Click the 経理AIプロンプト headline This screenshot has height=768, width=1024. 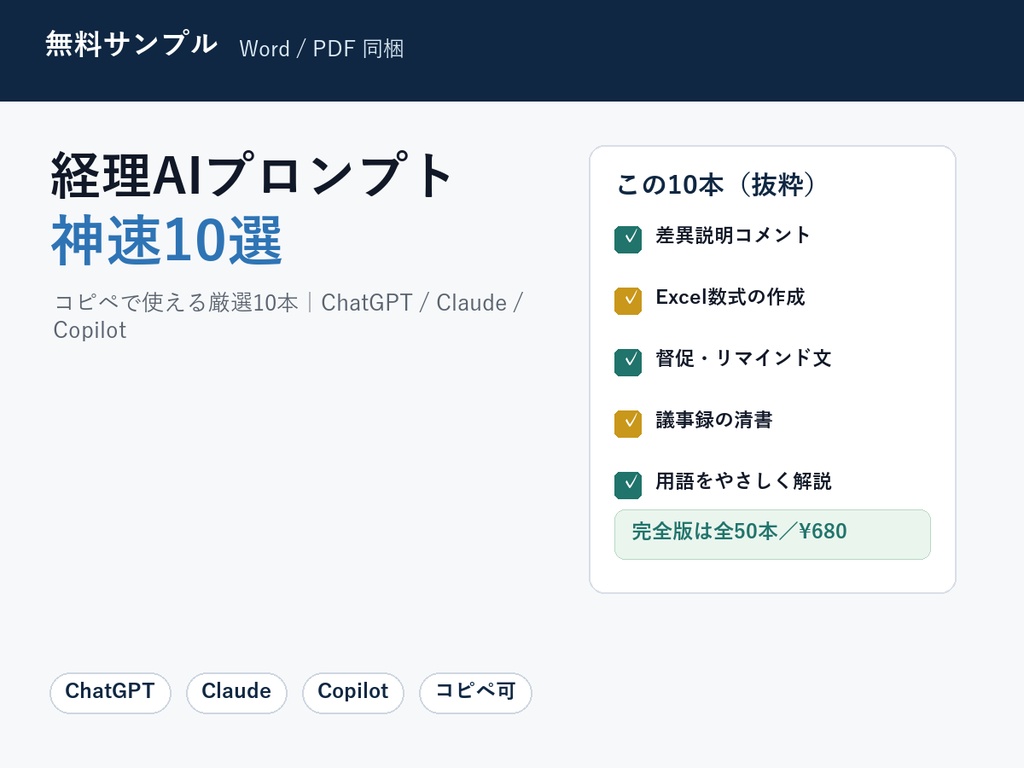(x=252, y=175)
